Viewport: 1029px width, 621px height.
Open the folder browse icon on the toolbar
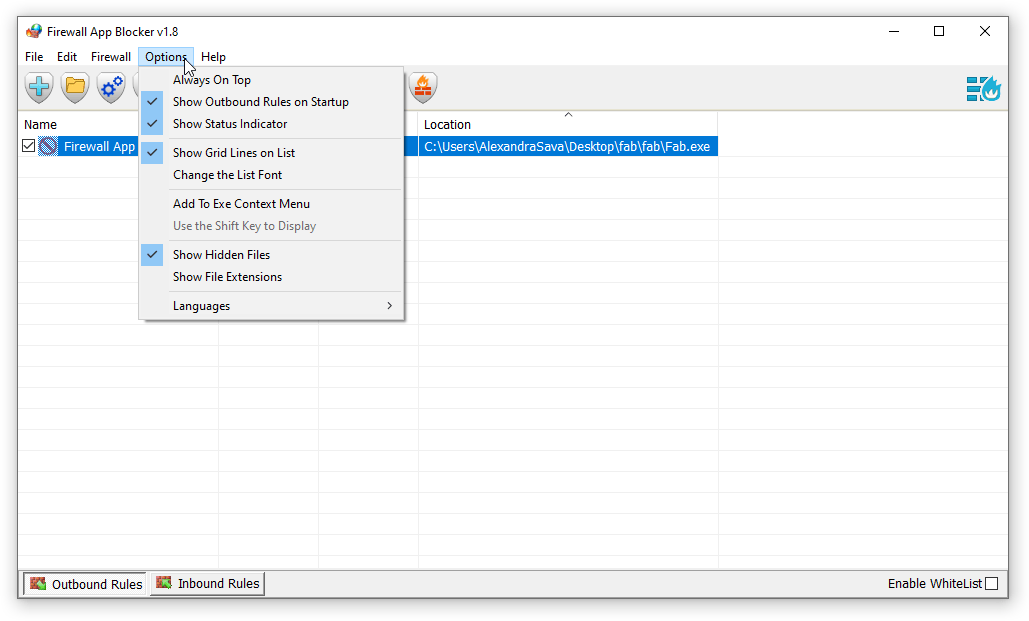click(x=74, y=88)
